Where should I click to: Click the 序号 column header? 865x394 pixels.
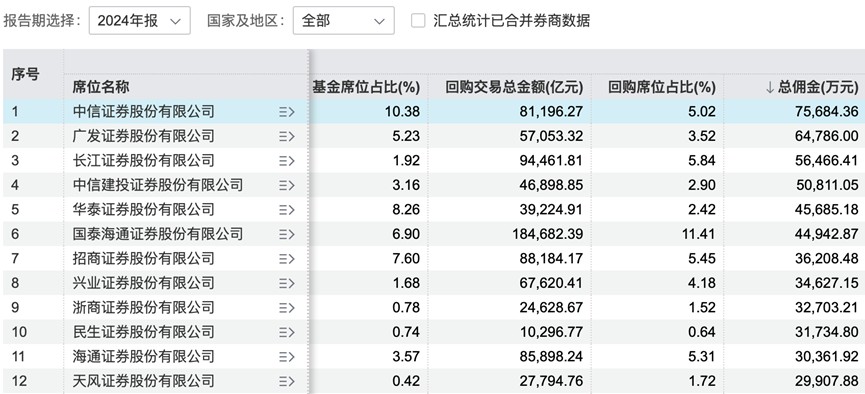[25, 74]
